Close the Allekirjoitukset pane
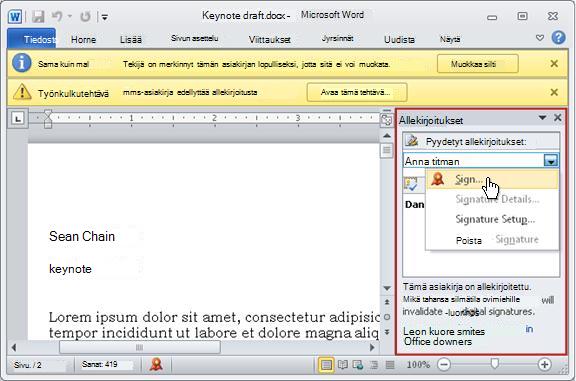Viewport: 576px width, 381px height. [x=558, y=118]
